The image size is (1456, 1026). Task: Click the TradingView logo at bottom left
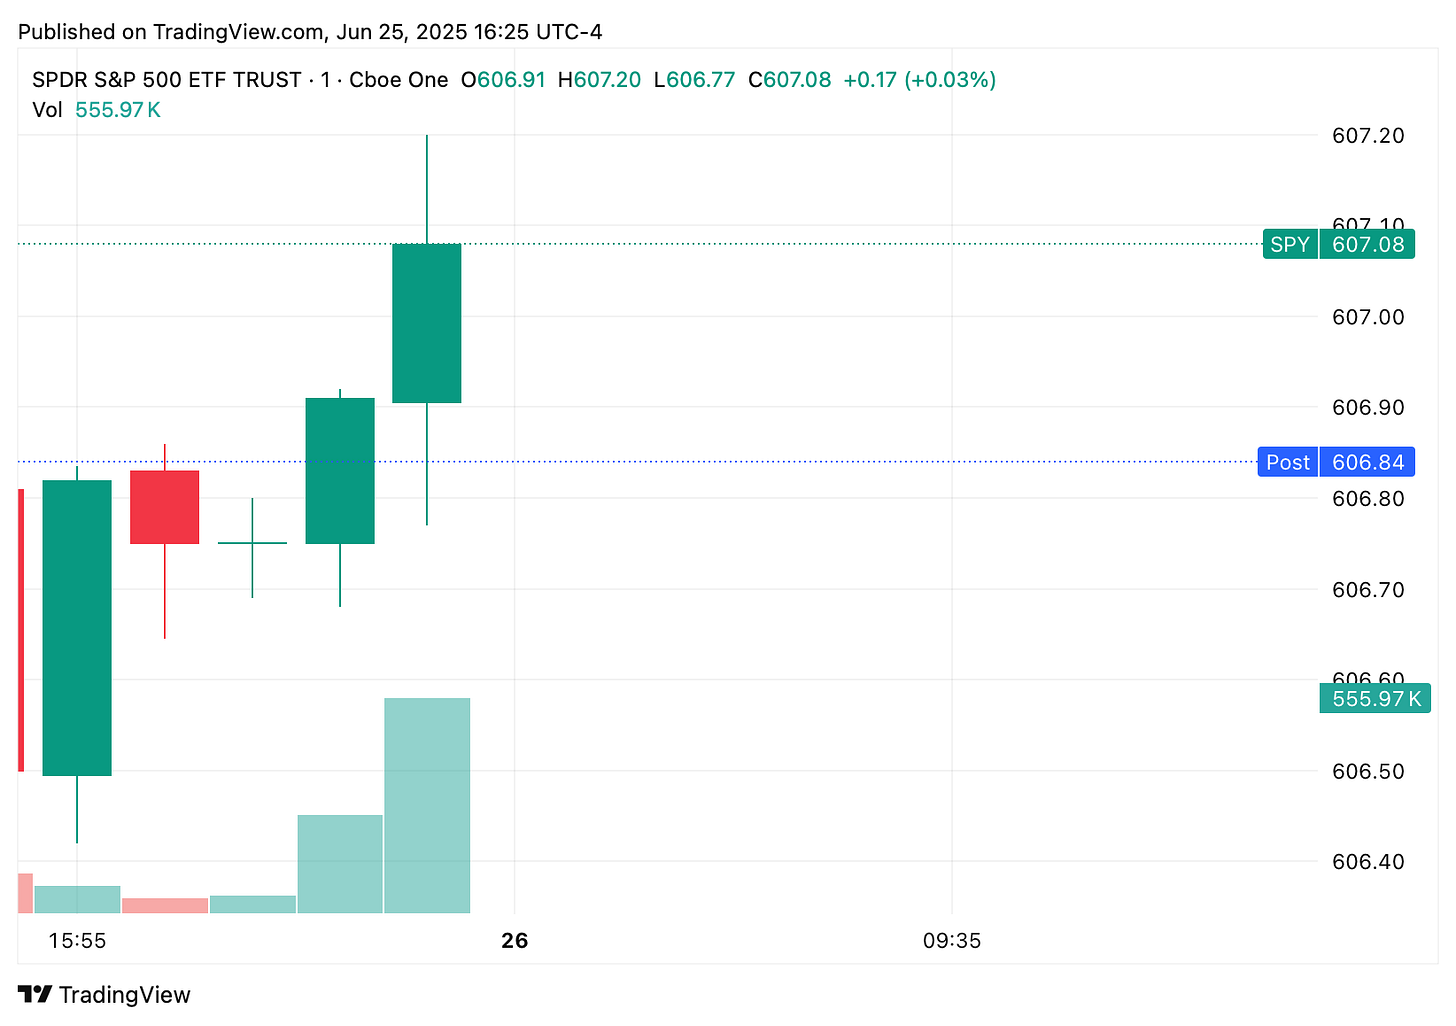point(104,994)
